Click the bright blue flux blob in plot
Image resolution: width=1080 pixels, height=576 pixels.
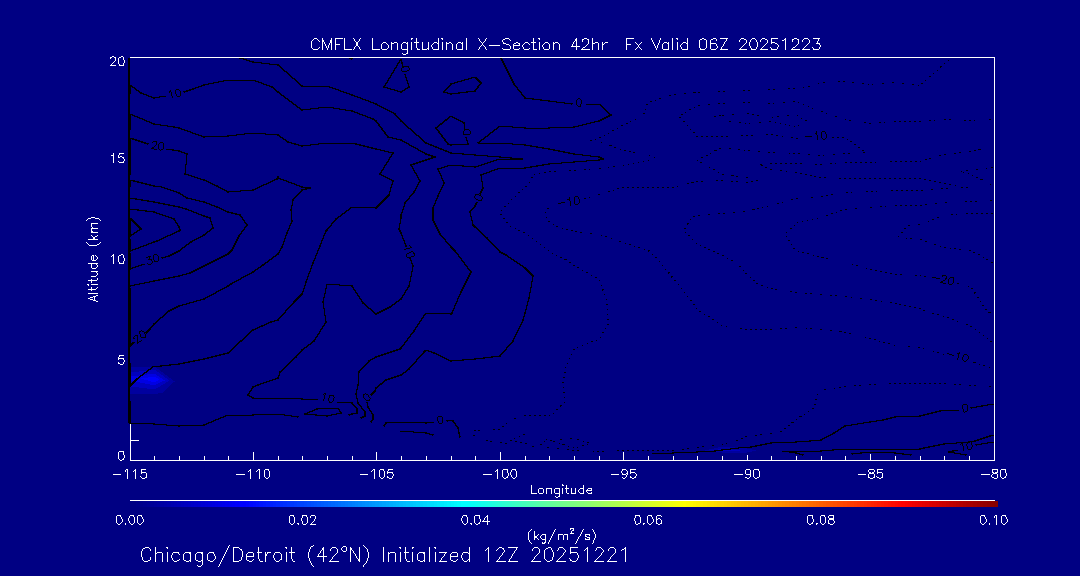151,380
